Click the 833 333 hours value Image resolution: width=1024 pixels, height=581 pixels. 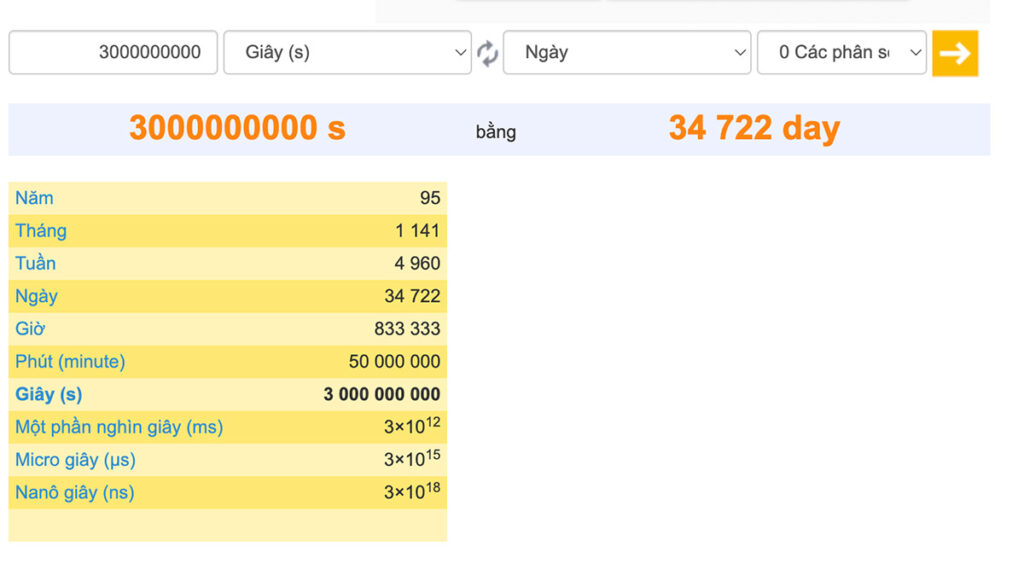407,329
